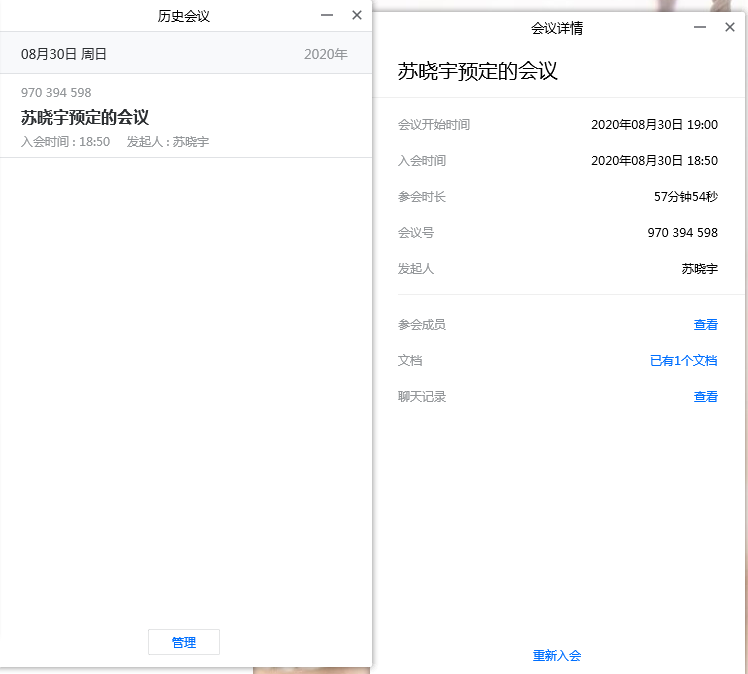
Task: Rejoin the meeting via 重新入会
Action: [x=557, y=656]
